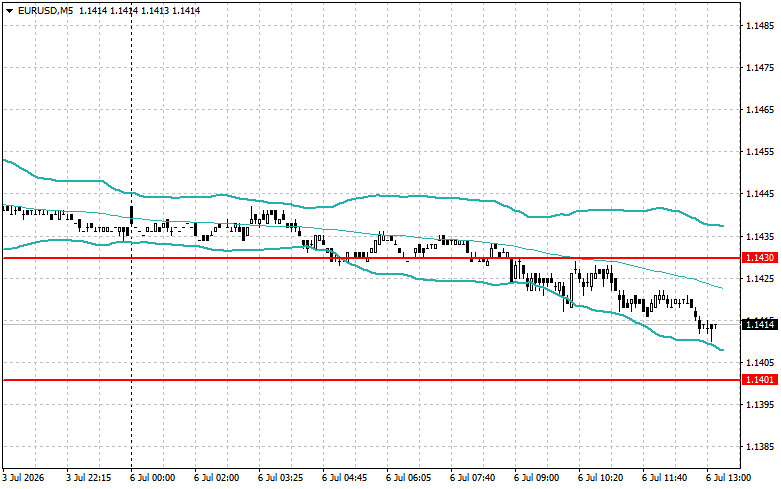Click the 6 Jul 10:20 time label
Screen dimensions: 781x489
tap(600, 478)
